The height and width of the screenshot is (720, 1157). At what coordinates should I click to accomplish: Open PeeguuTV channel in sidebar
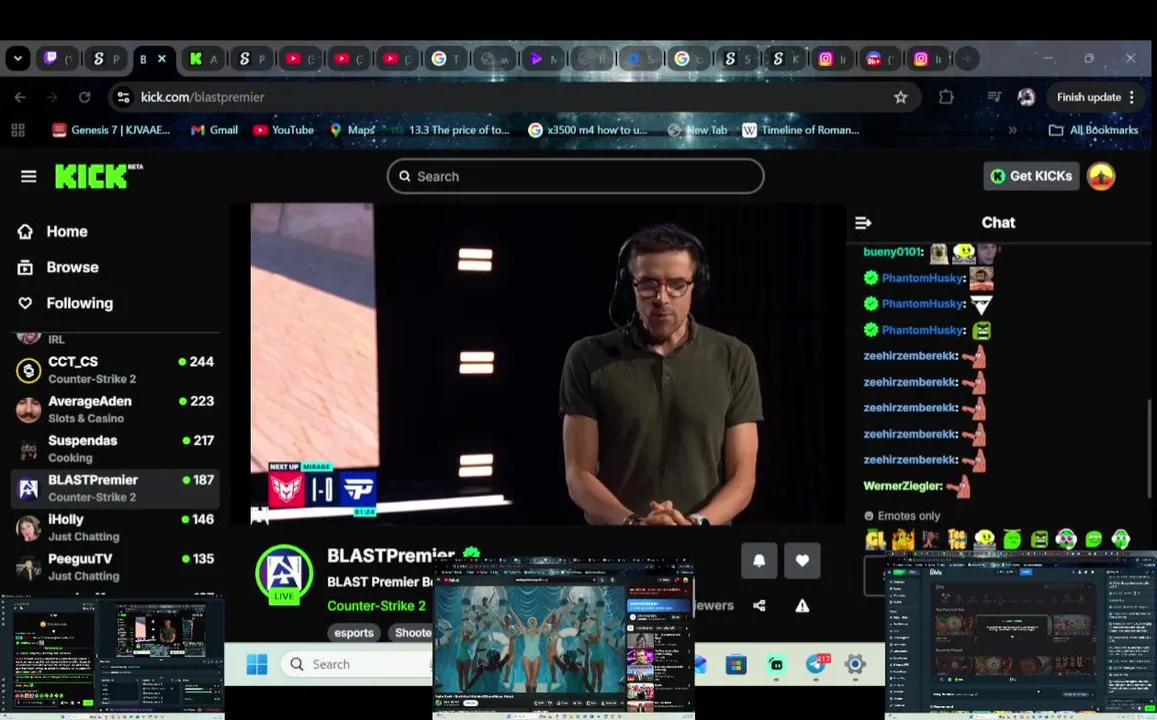[x=114, y=567]
